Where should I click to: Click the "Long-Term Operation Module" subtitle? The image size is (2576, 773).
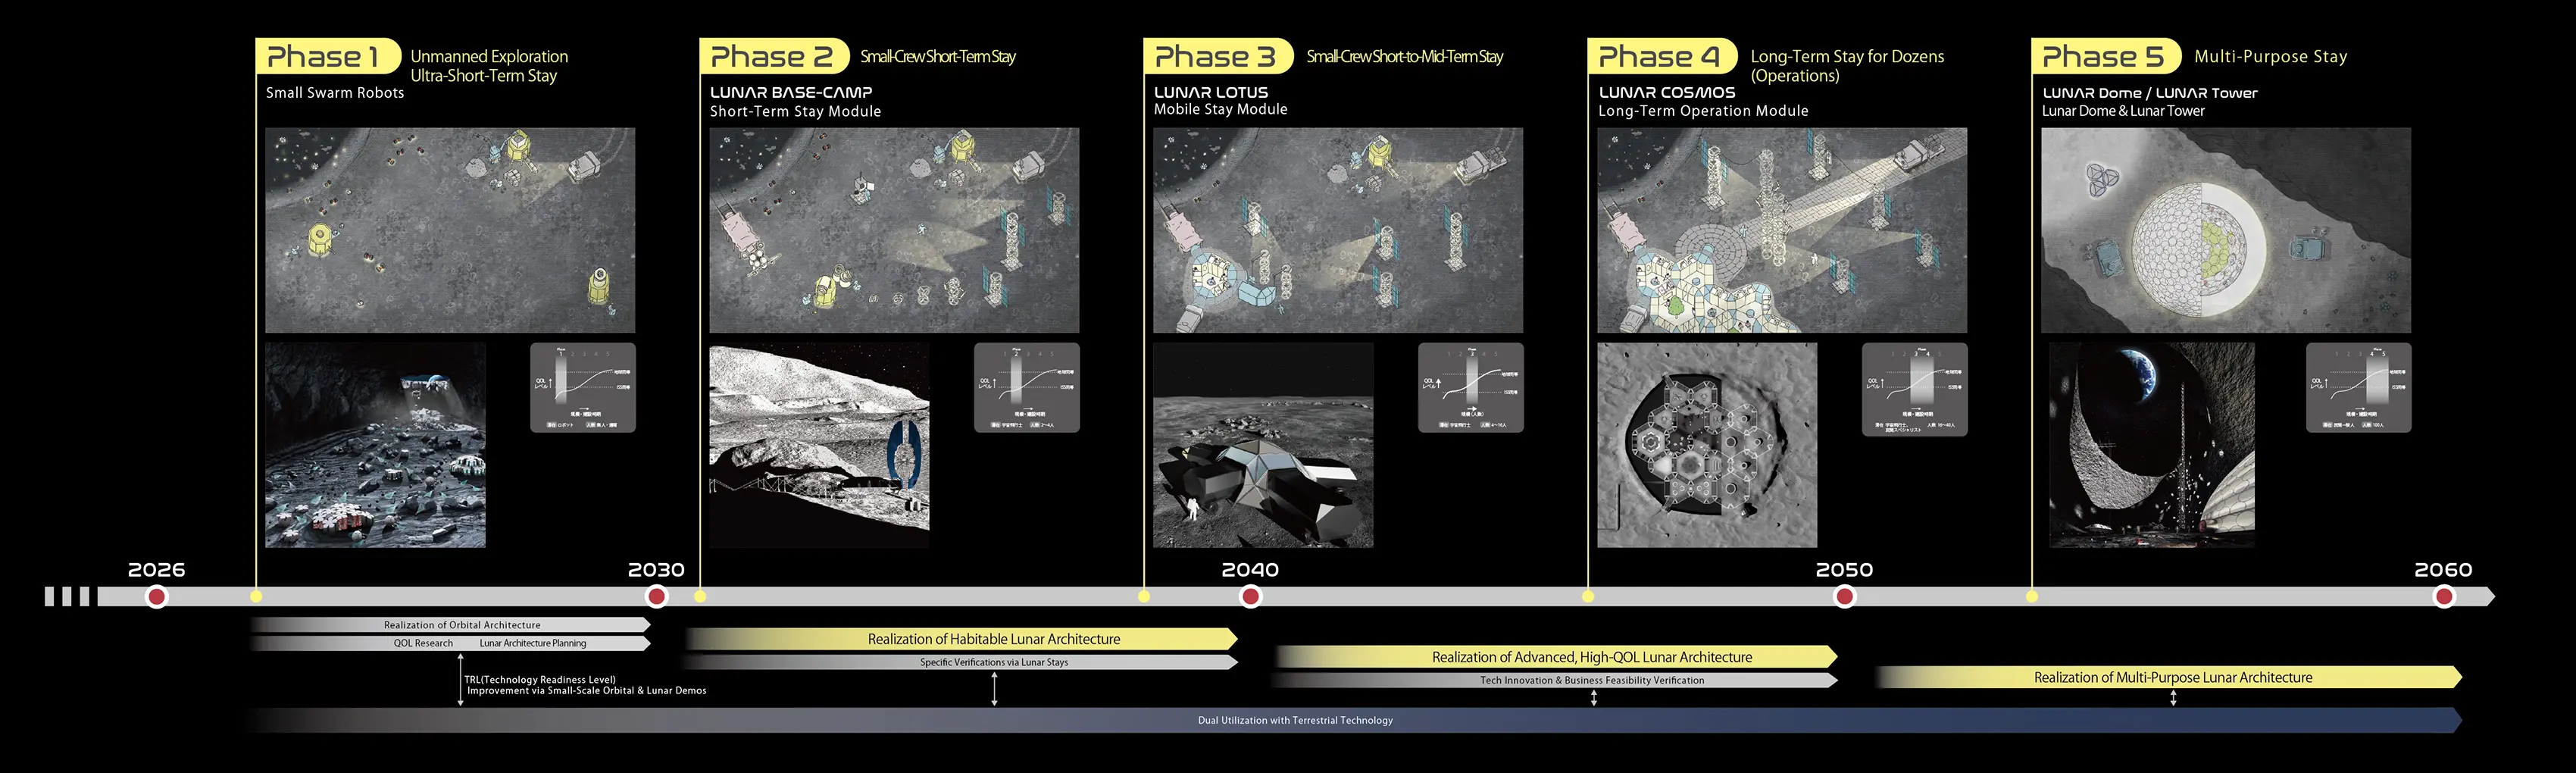[x=1703, y=111]
